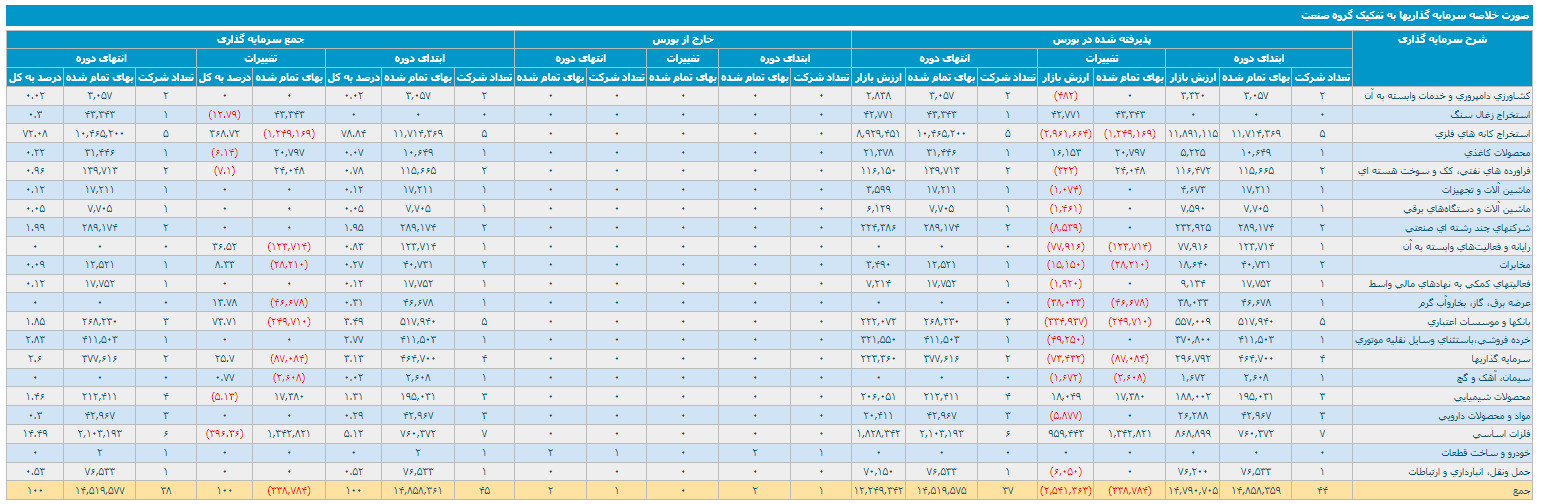Select the value ۲۳۲,۹۲۵ in multi-industry companies row
The image size is (1549, 504).
[x=1194, y=227]
